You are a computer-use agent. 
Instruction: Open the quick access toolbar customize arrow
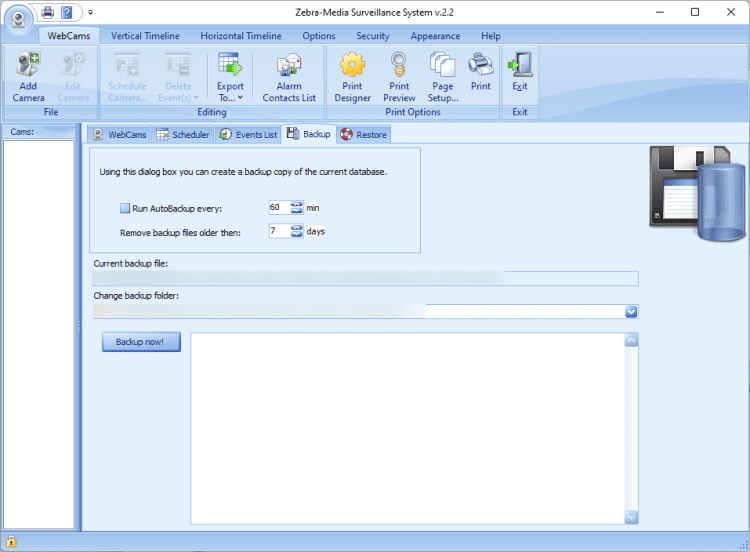click(x=90, y=12)
